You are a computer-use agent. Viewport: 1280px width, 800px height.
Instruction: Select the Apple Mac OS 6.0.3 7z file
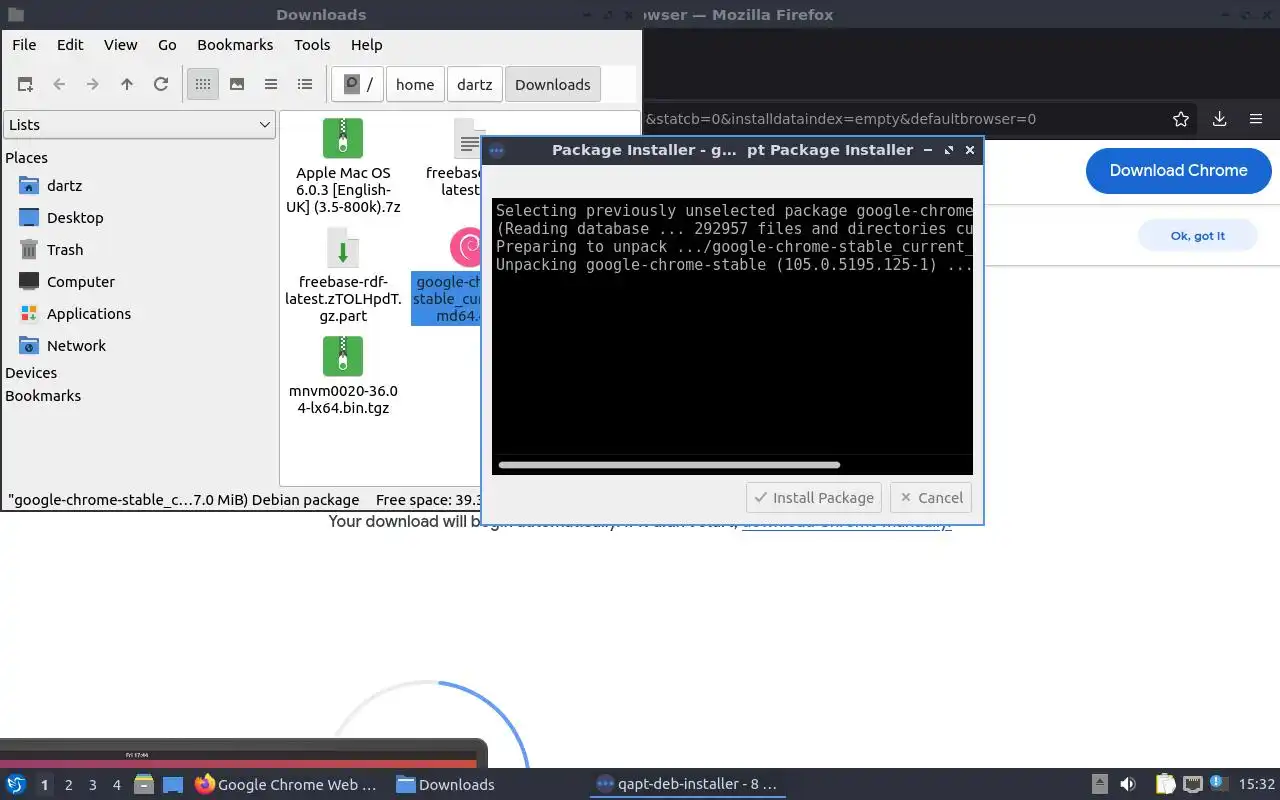(x=343, y=166)
